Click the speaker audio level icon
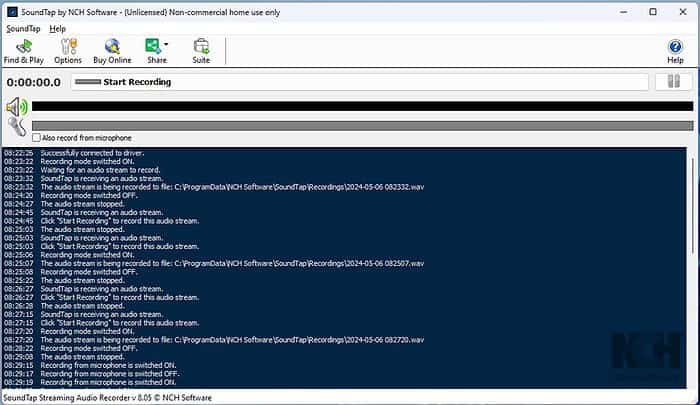The width and height of the screenshot is (700, 405). (x=17, y=107)
